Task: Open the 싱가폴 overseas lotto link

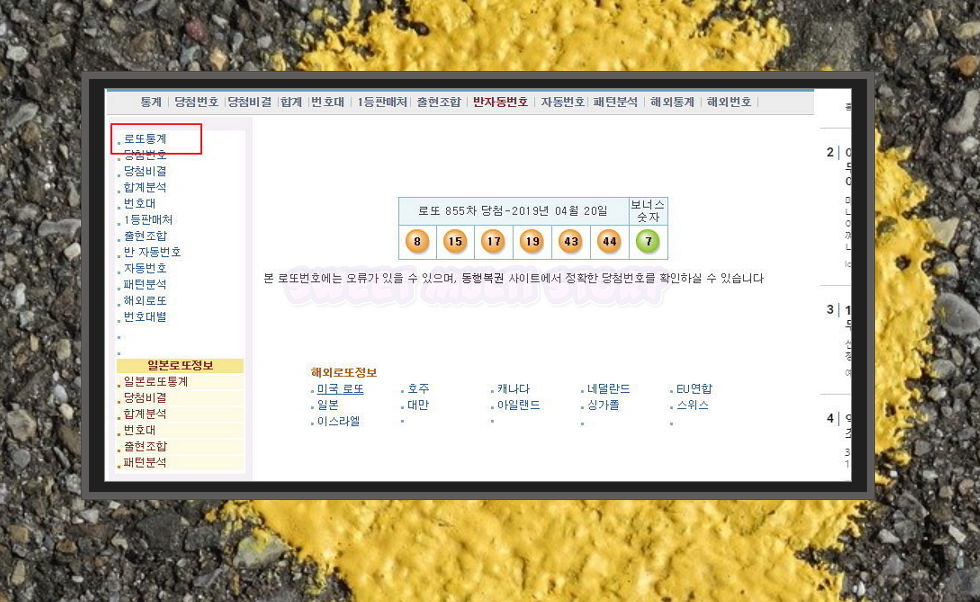Action: [x=603, y=406]
